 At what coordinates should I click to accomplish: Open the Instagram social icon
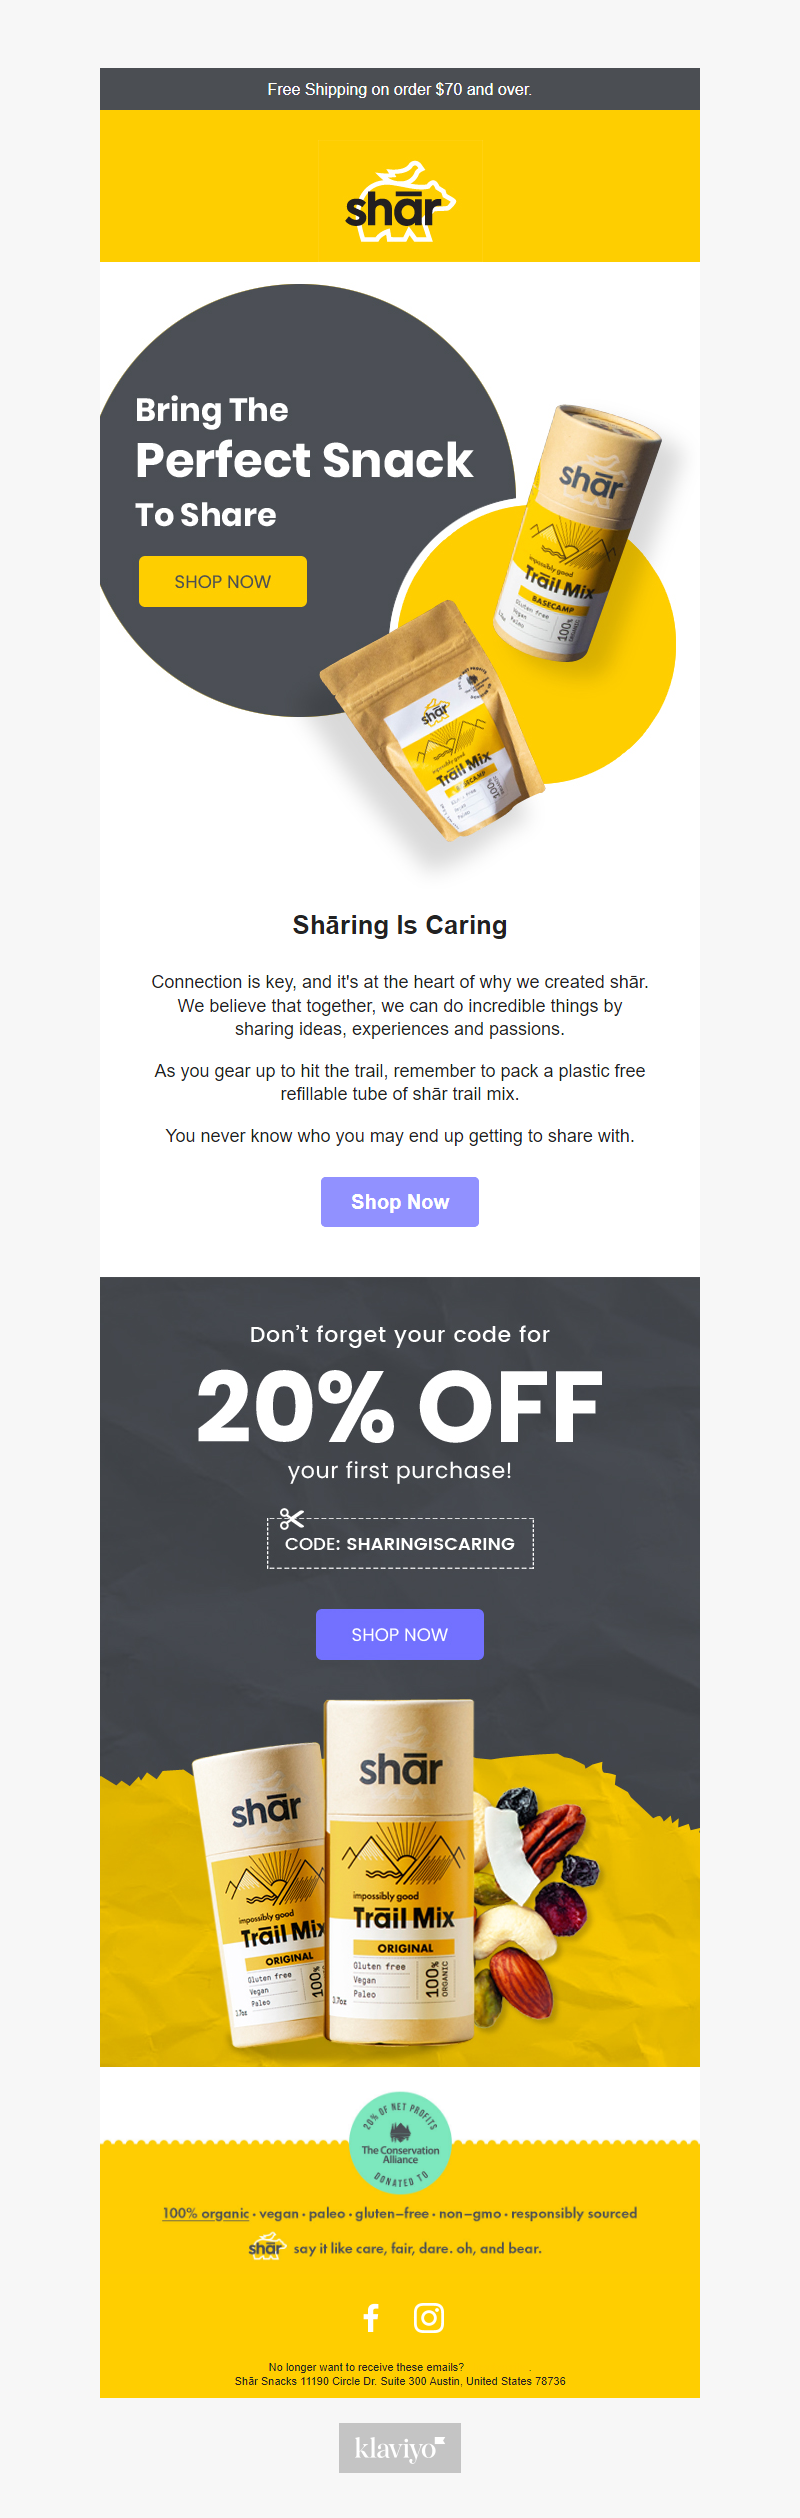[x=429, y=2317]
